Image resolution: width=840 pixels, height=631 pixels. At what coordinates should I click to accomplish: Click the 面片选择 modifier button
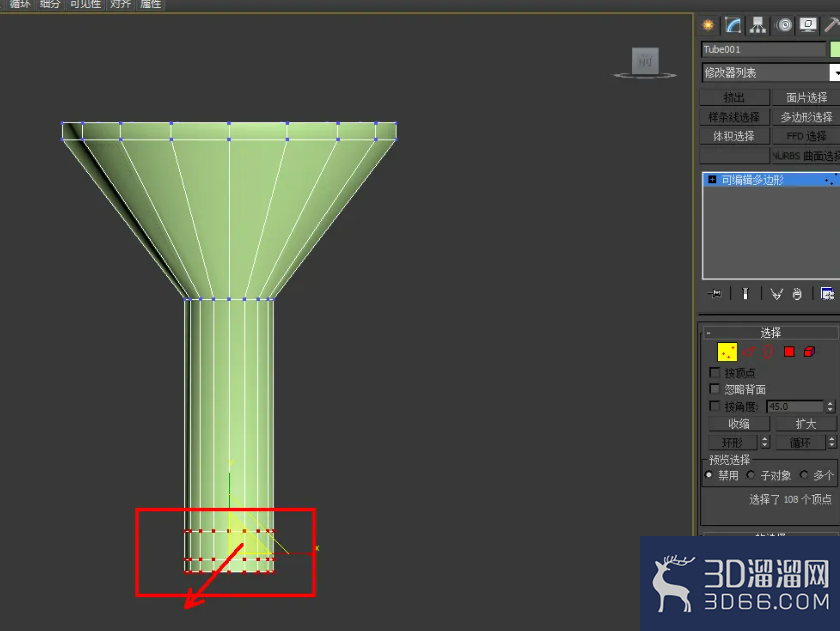click(x=806, y=97)
